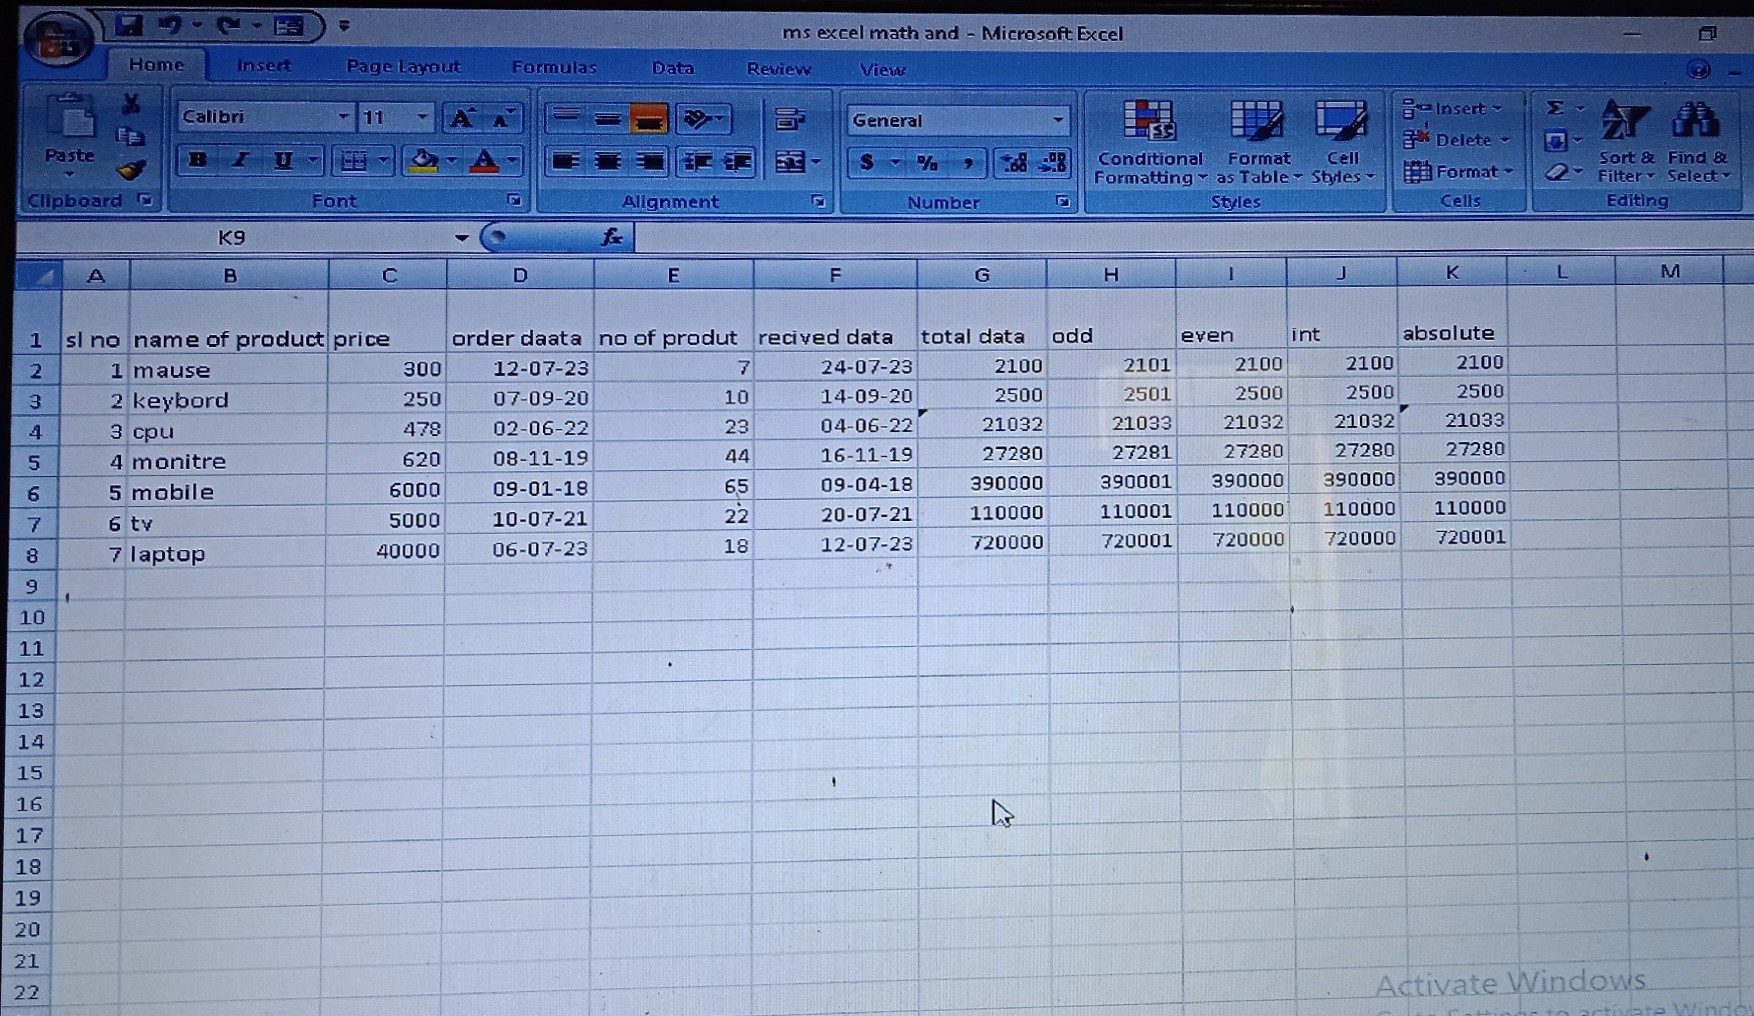Toggle Bold formatting

198,160
